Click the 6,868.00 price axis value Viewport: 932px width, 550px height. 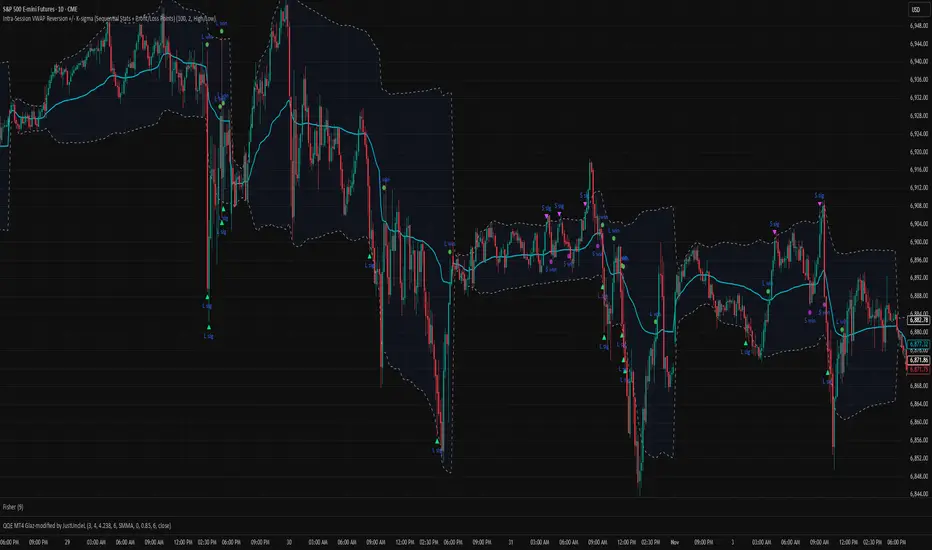(x=918, y=386)
